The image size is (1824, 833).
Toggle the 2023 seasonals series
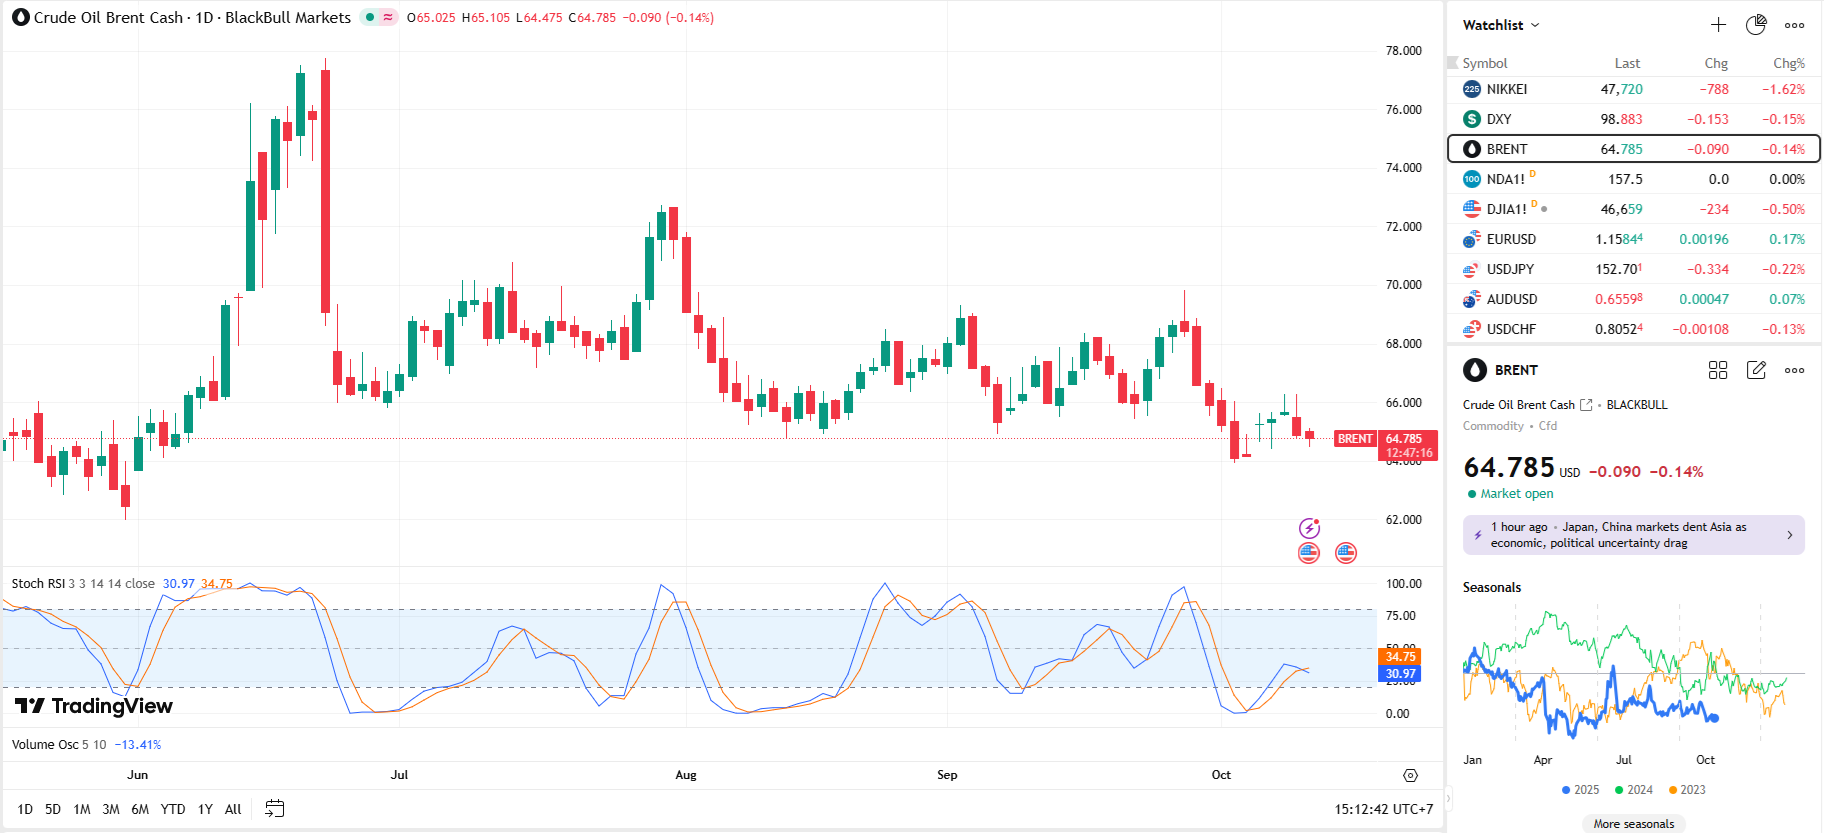(1687, 790)
